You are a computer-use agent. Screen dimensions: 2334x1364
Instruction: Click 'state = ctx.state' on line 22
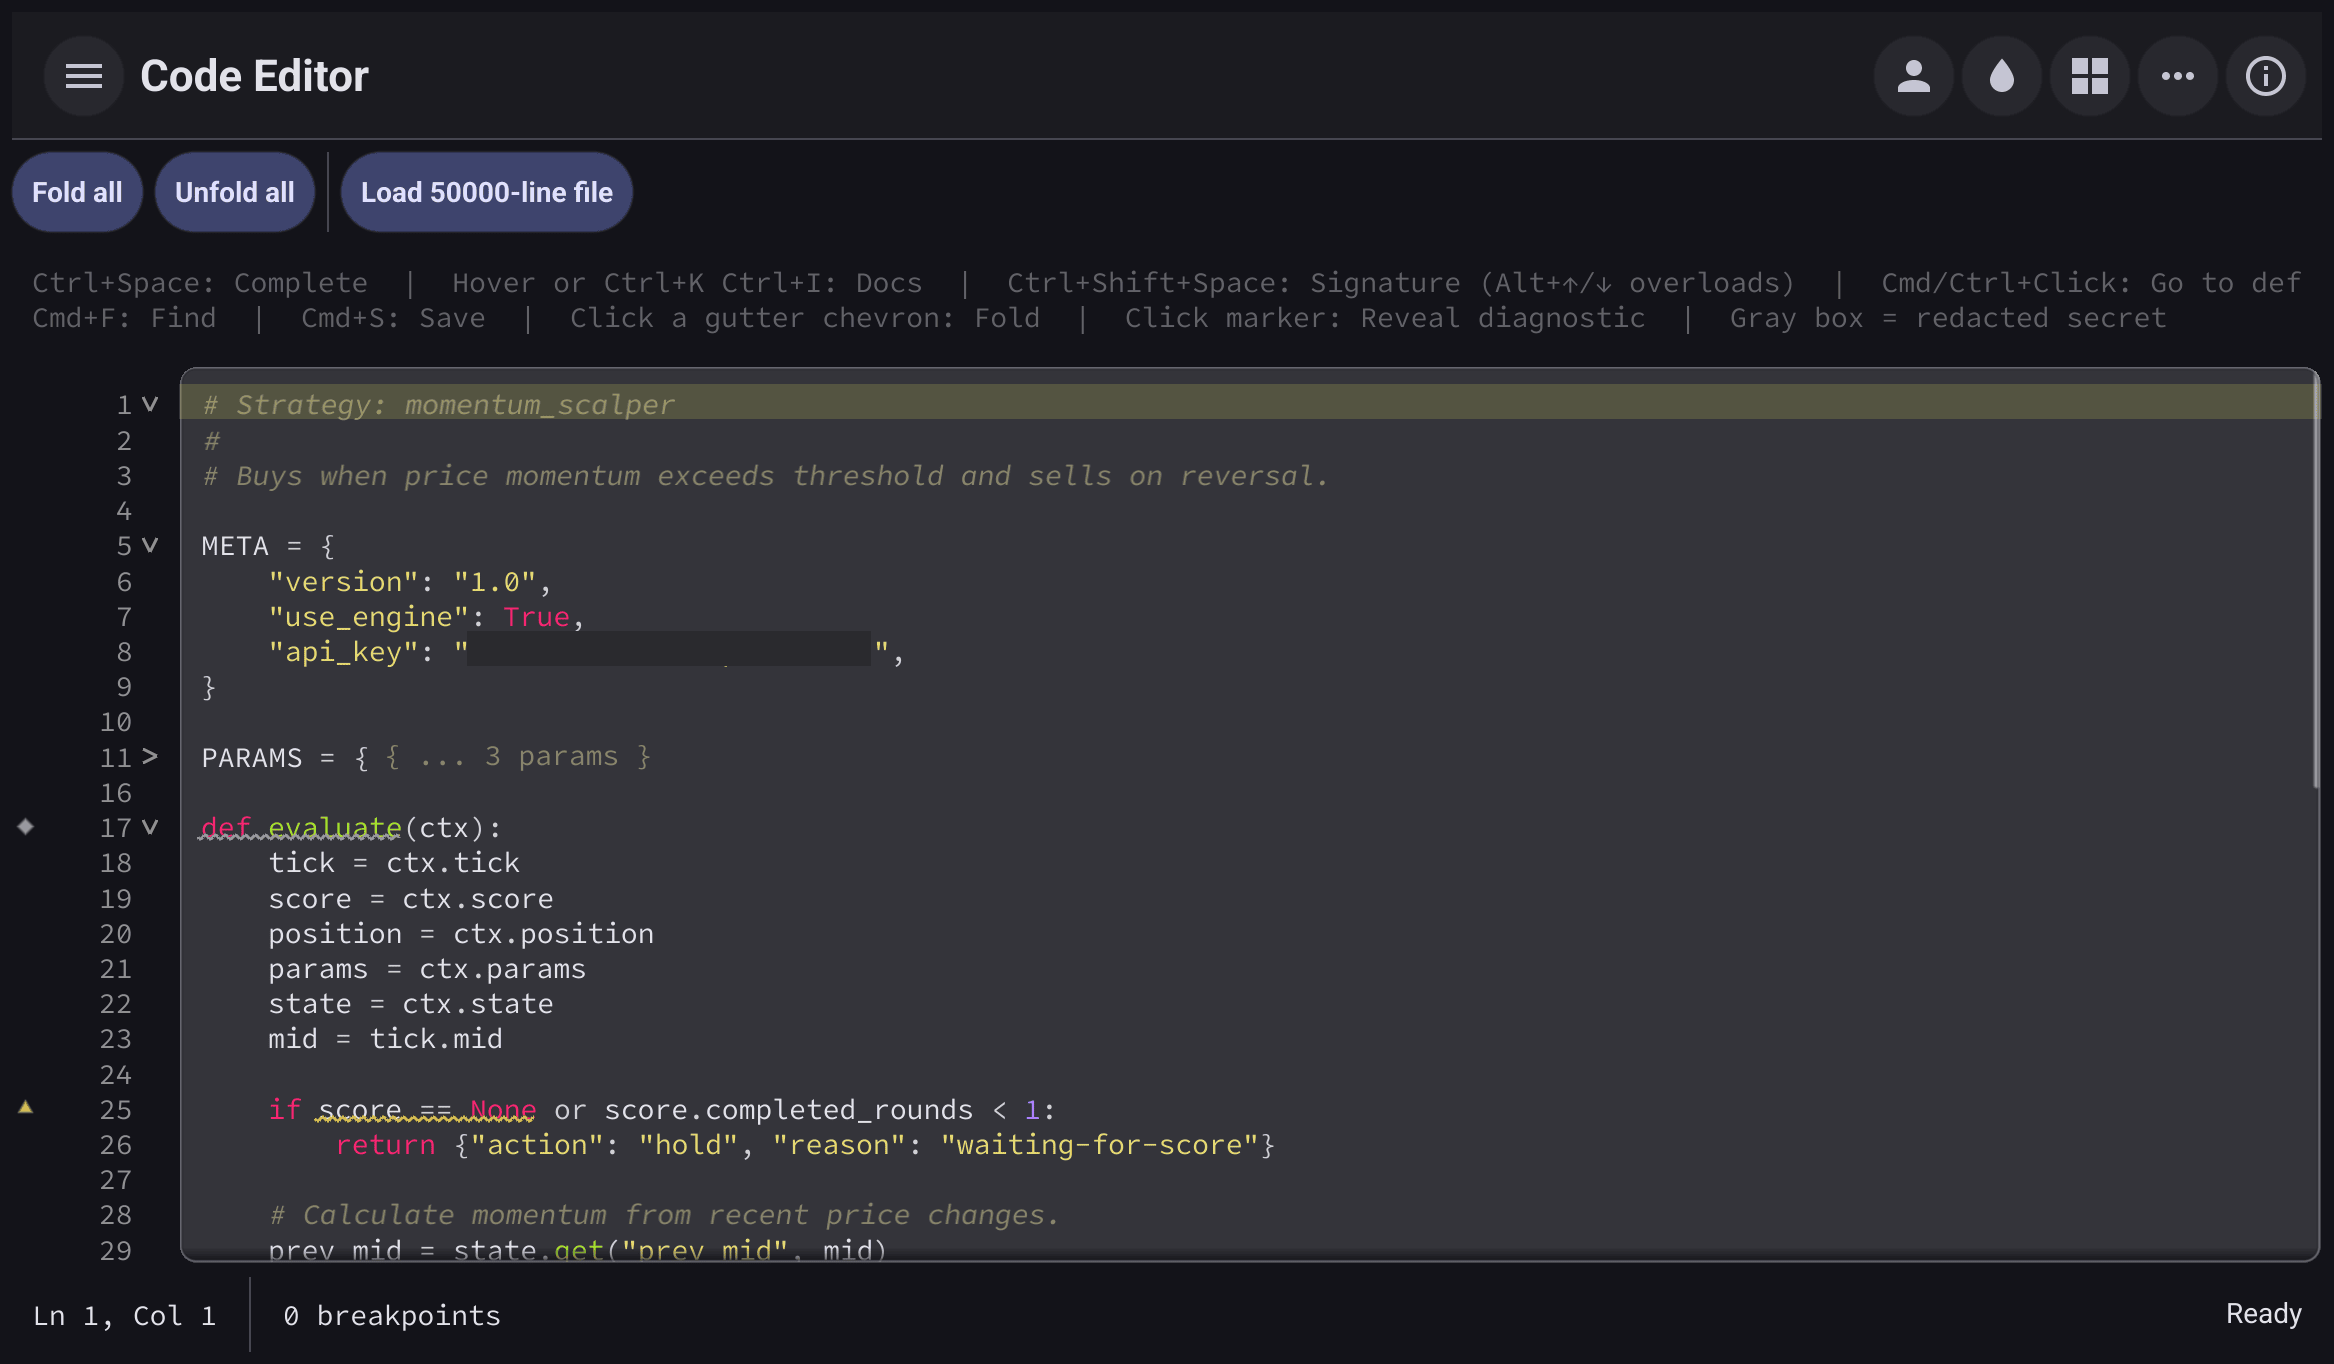tap(410, 1004)
